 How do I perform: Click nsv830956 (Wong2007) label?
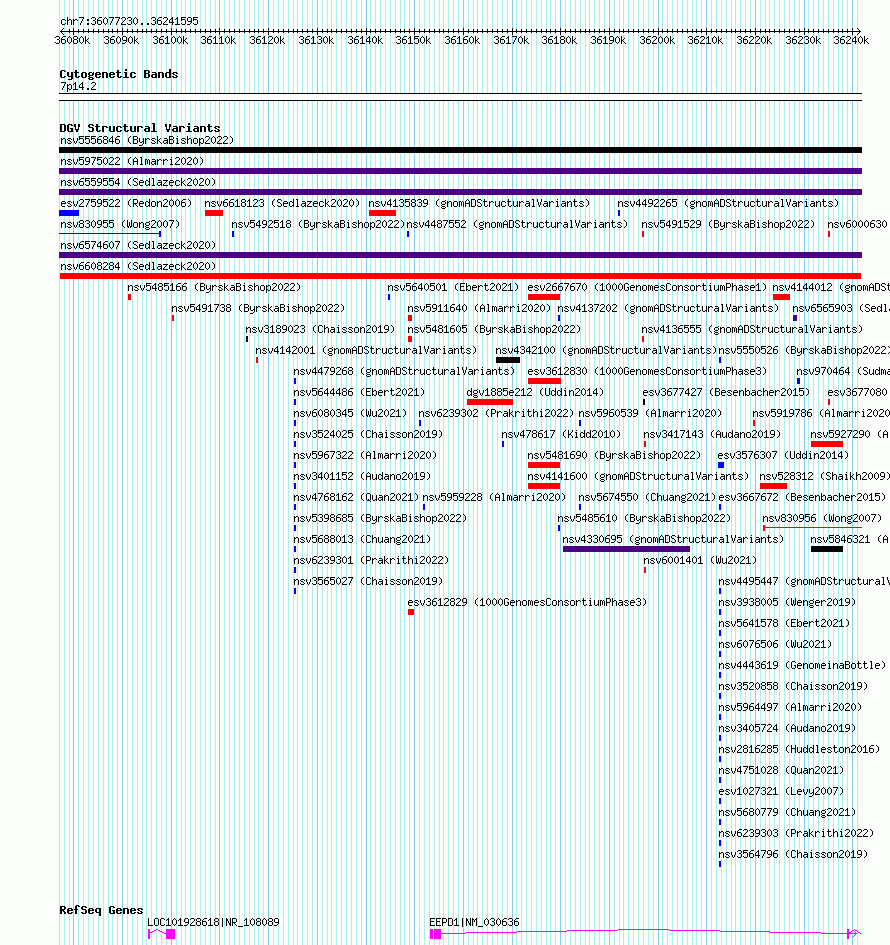click(x=822, y=519)
